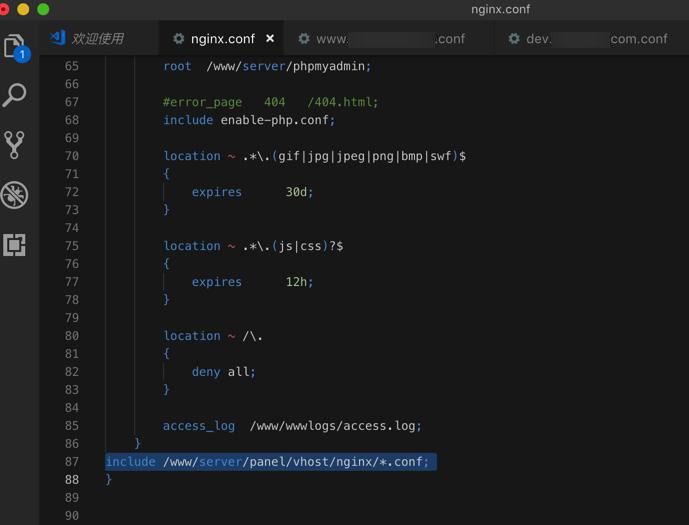Image resolution: width=689 pixels, height=525 pixels.
Task: Click the '30d;' expires value
Action: pyautogui.click(x=299, y=192)
